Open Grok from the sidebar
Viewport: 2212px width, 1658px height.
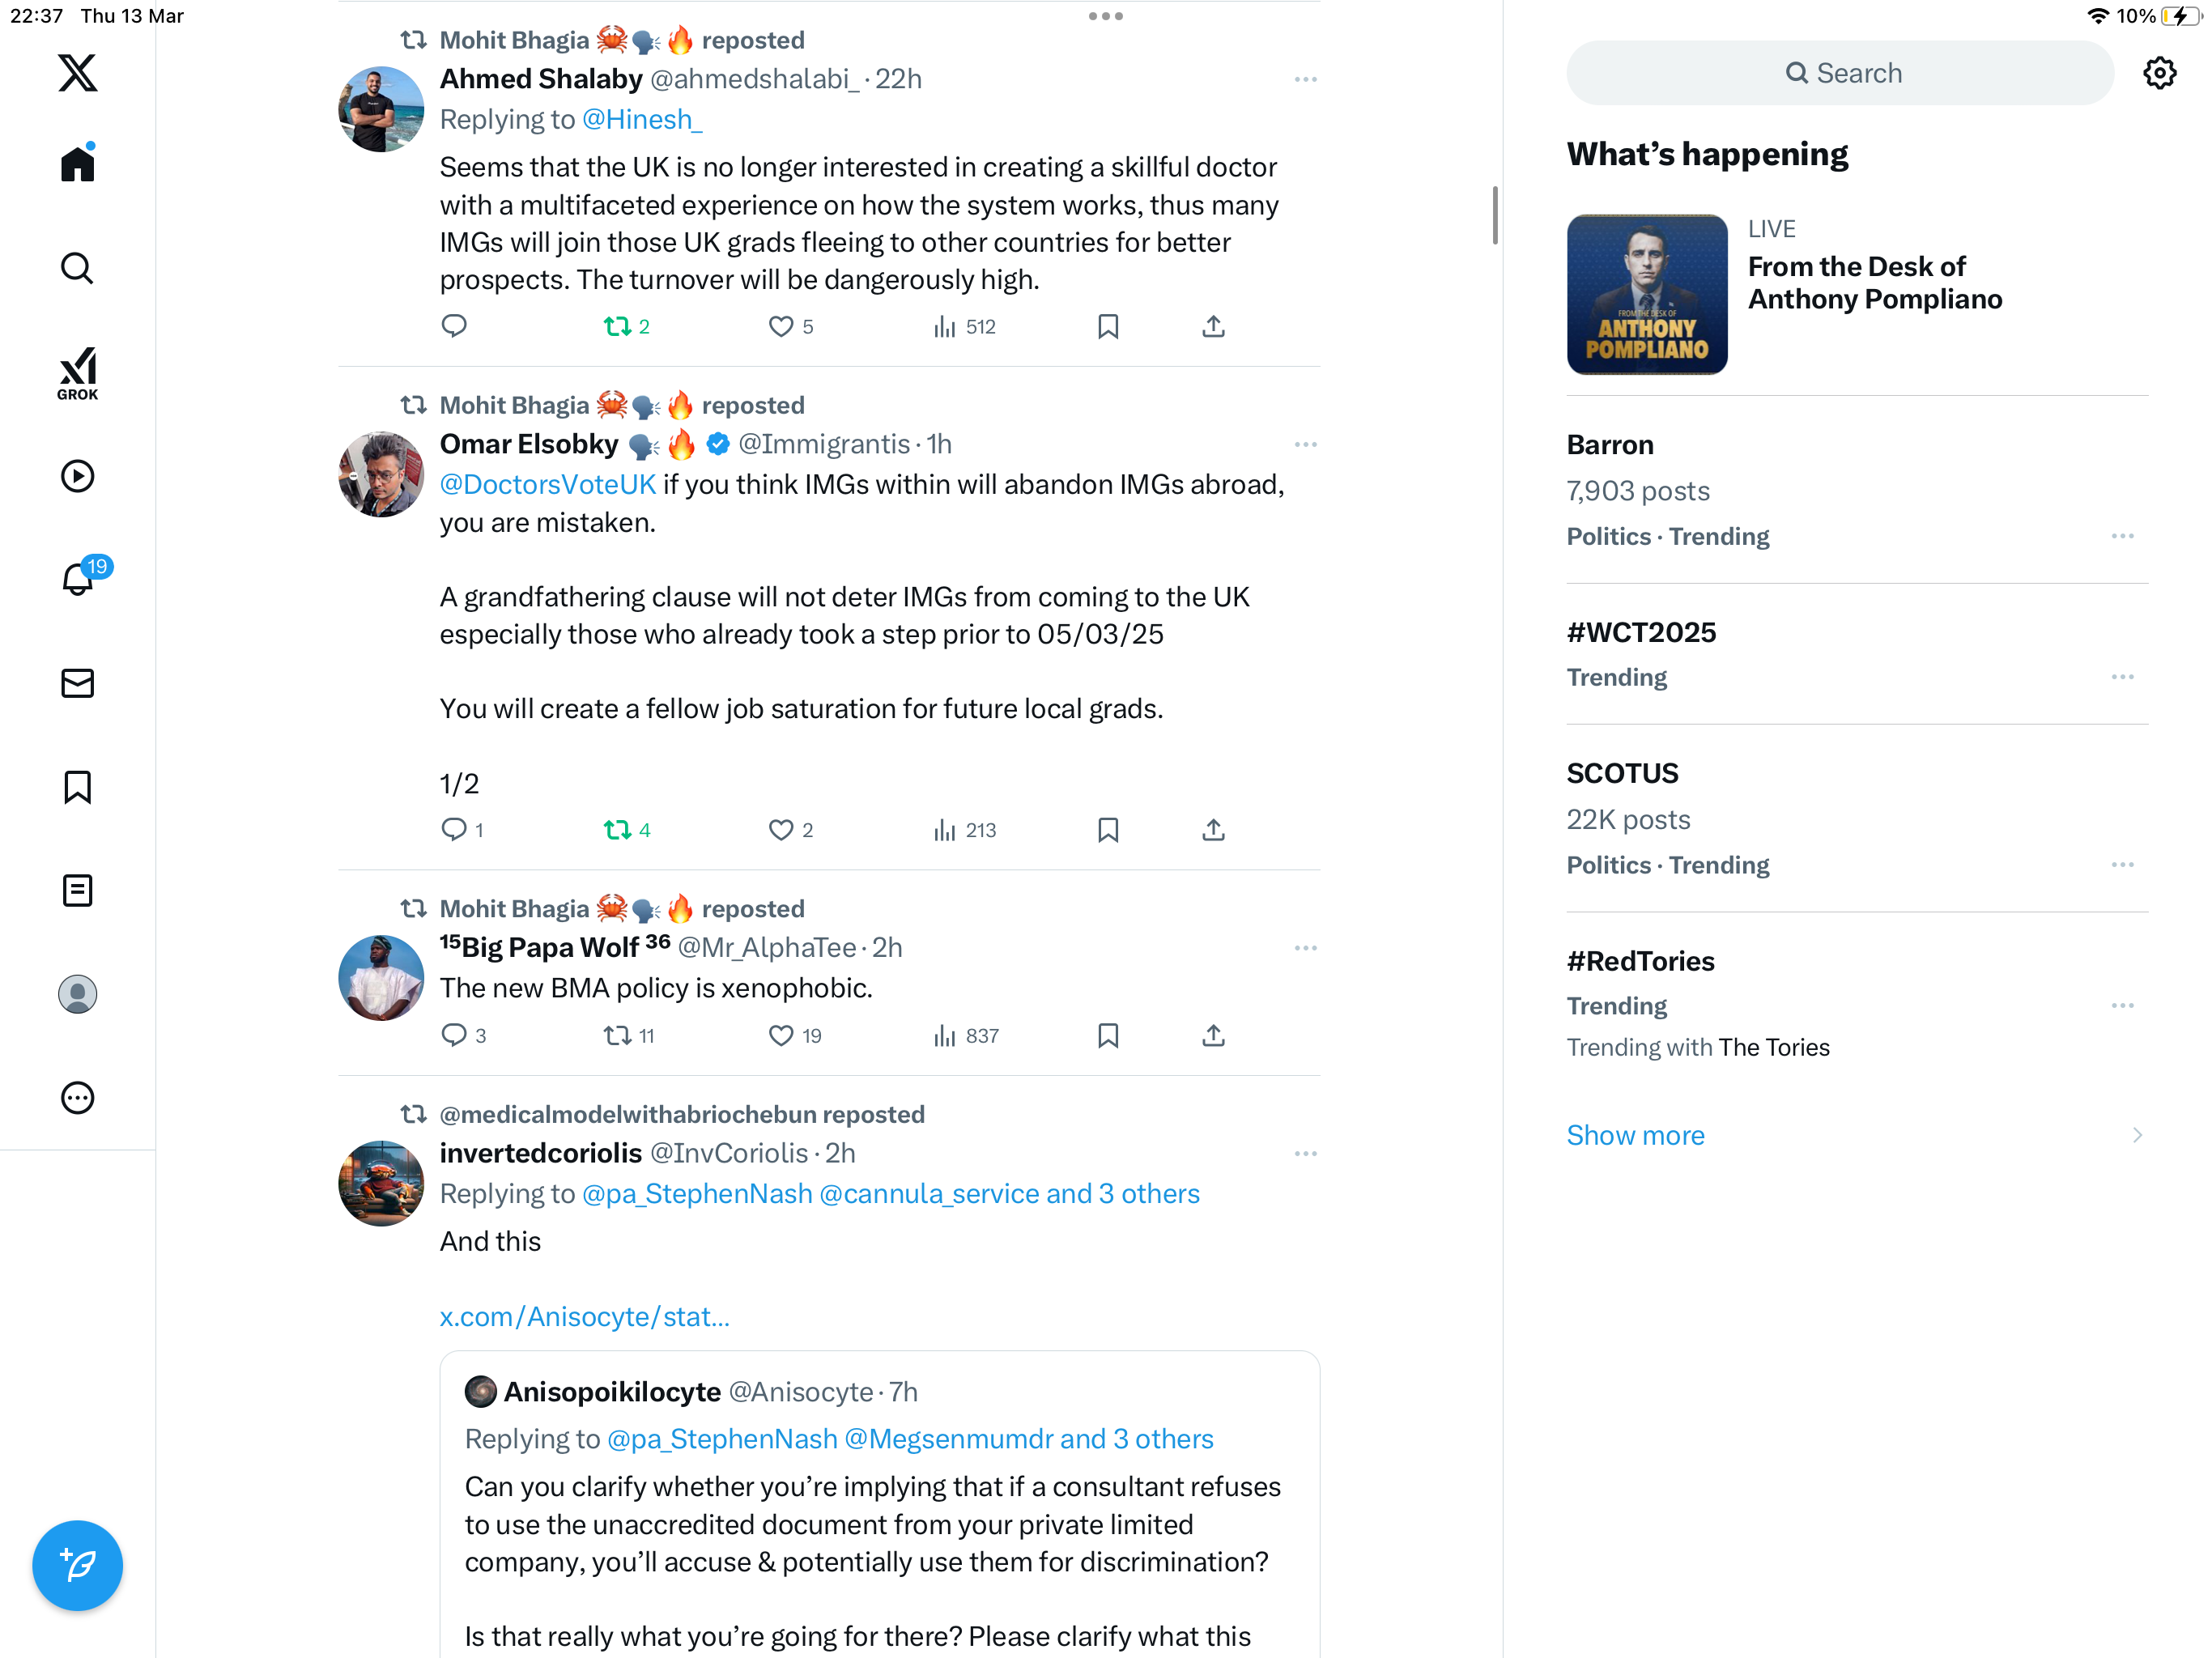77,373
